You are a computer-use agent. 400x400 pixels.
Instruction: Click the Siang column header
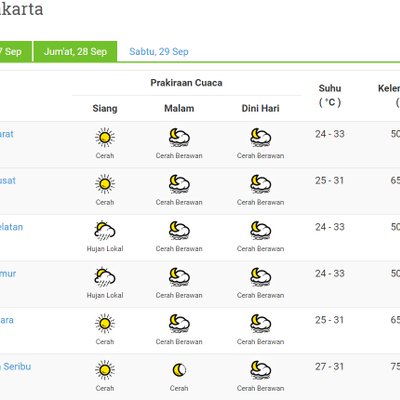click(x=105, y=108)
